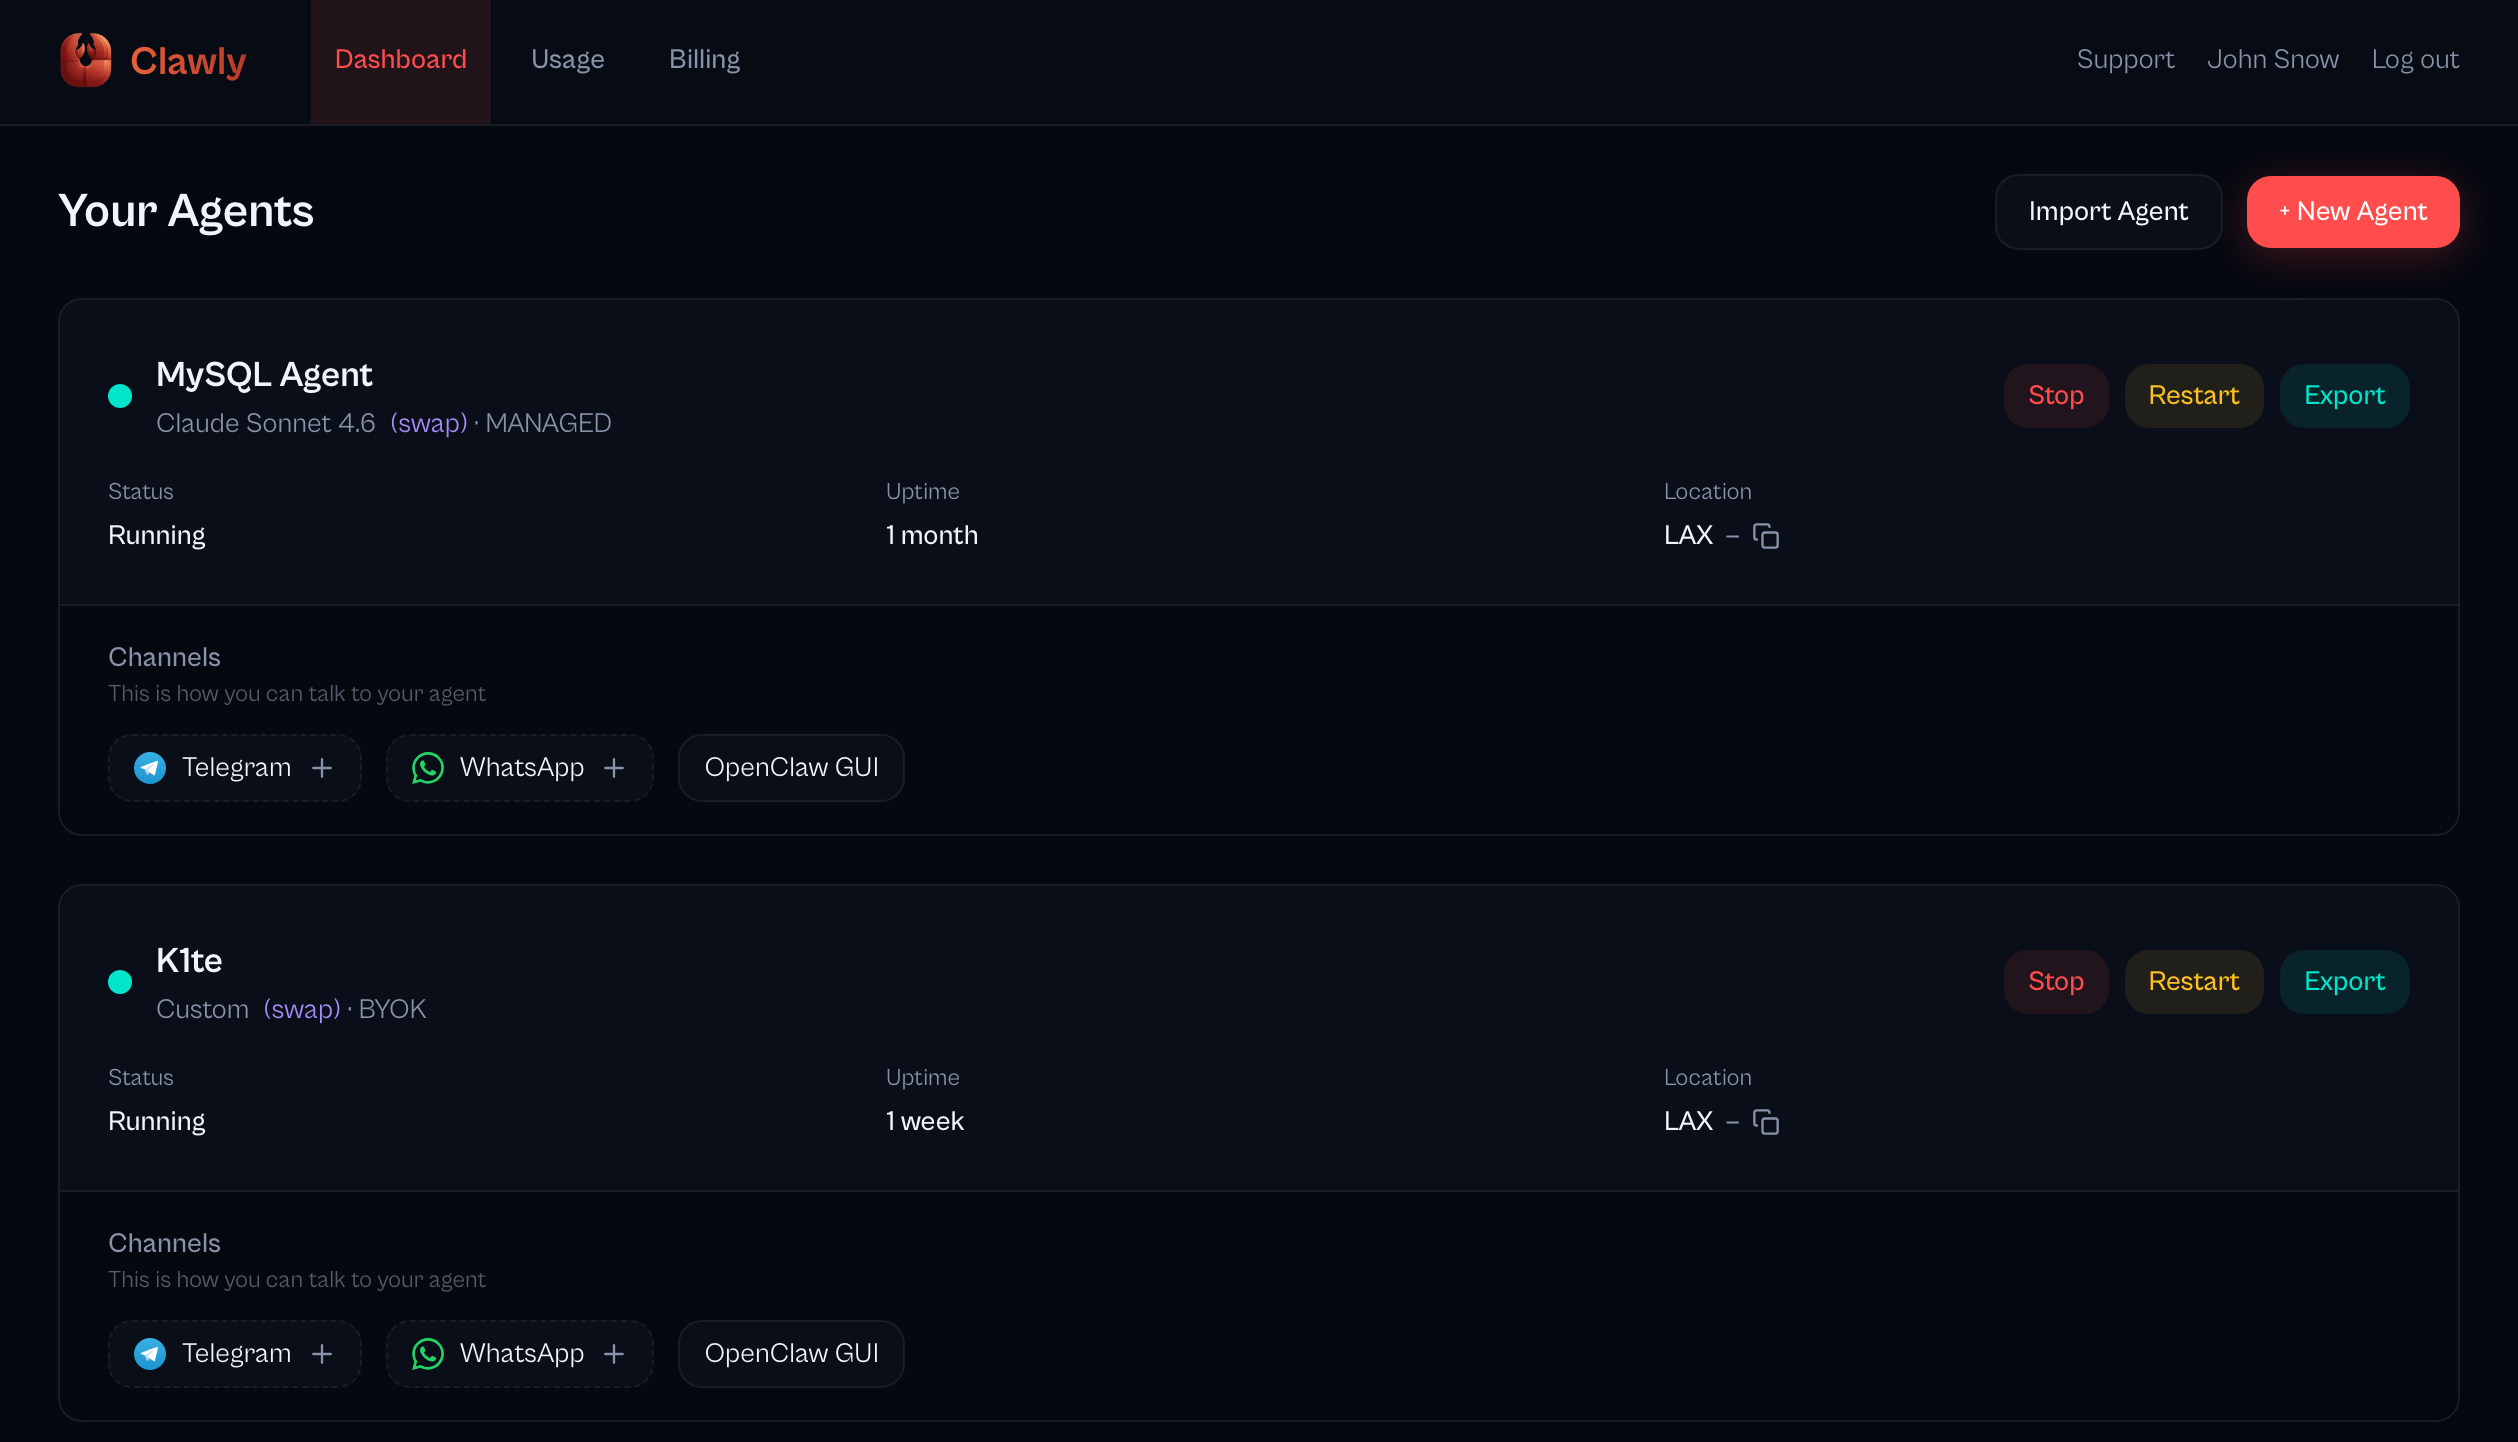Go to the Dashboard tab
Viewport: 2518px width, 1442px height.
(x=401, y=60)
